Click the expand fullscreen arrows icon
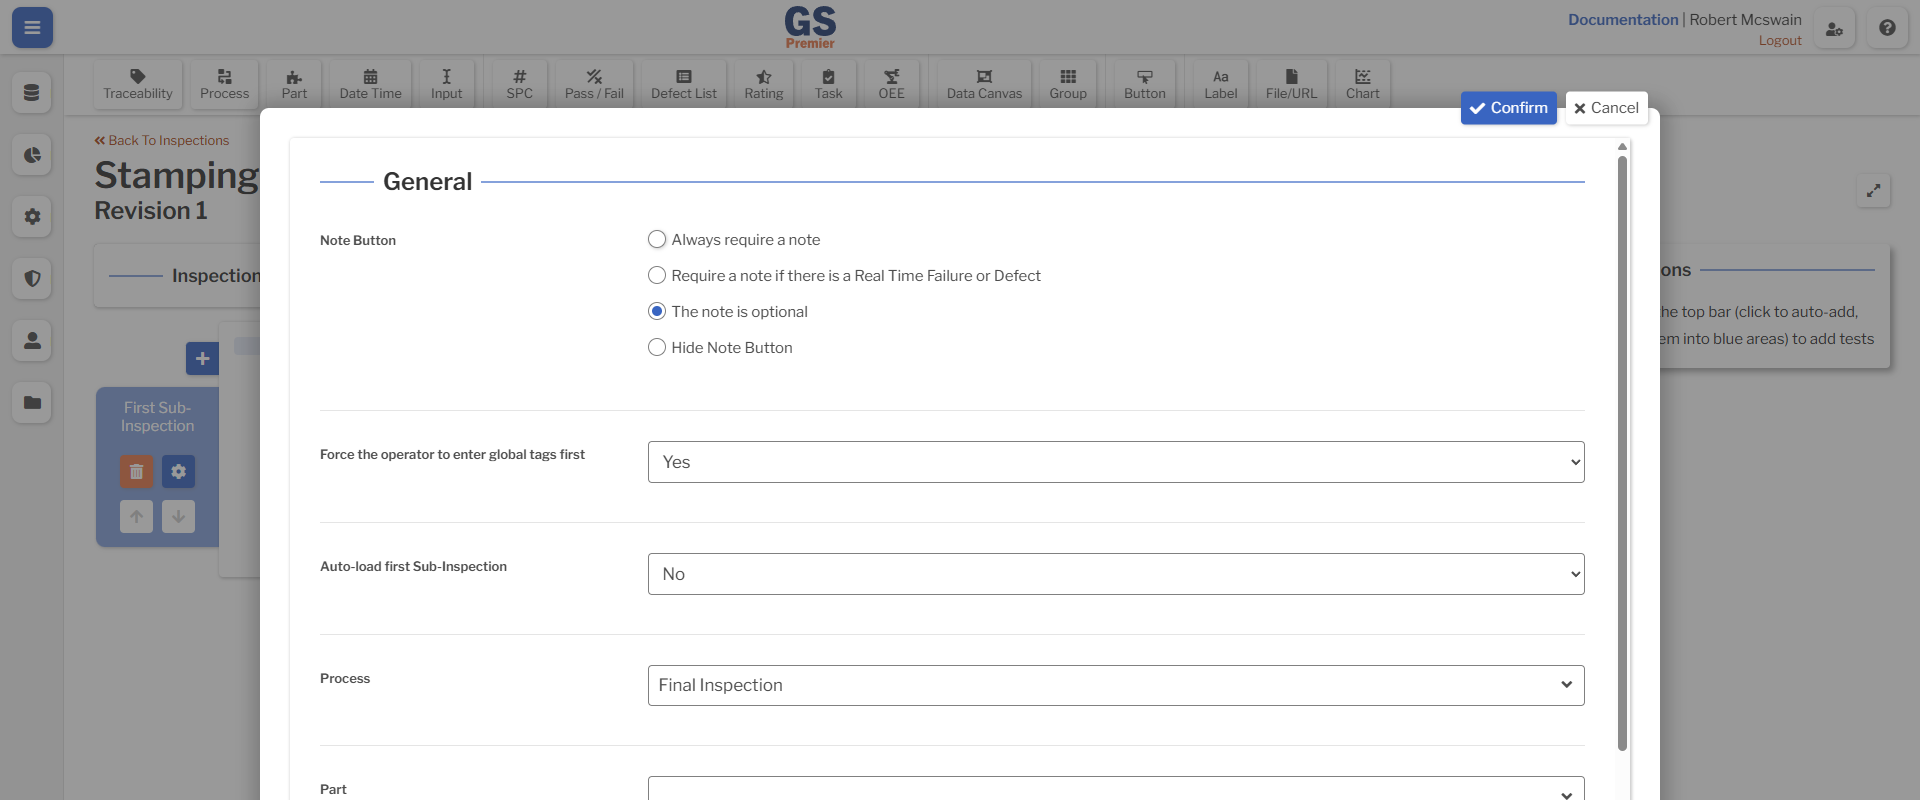This screenshot has height=800, width=1920. tap(1873, 190)
